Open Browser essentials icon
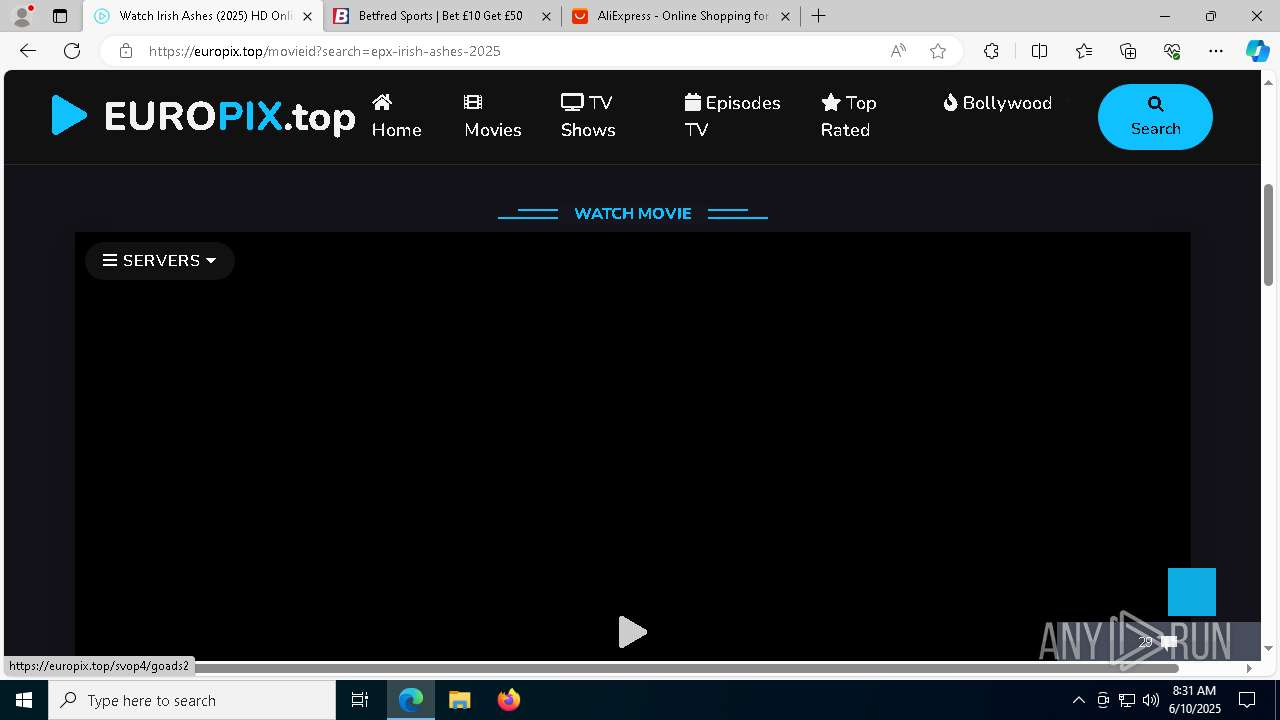Image resolution: width=1280 pixels, height=720 pixels. [1172, 51]
